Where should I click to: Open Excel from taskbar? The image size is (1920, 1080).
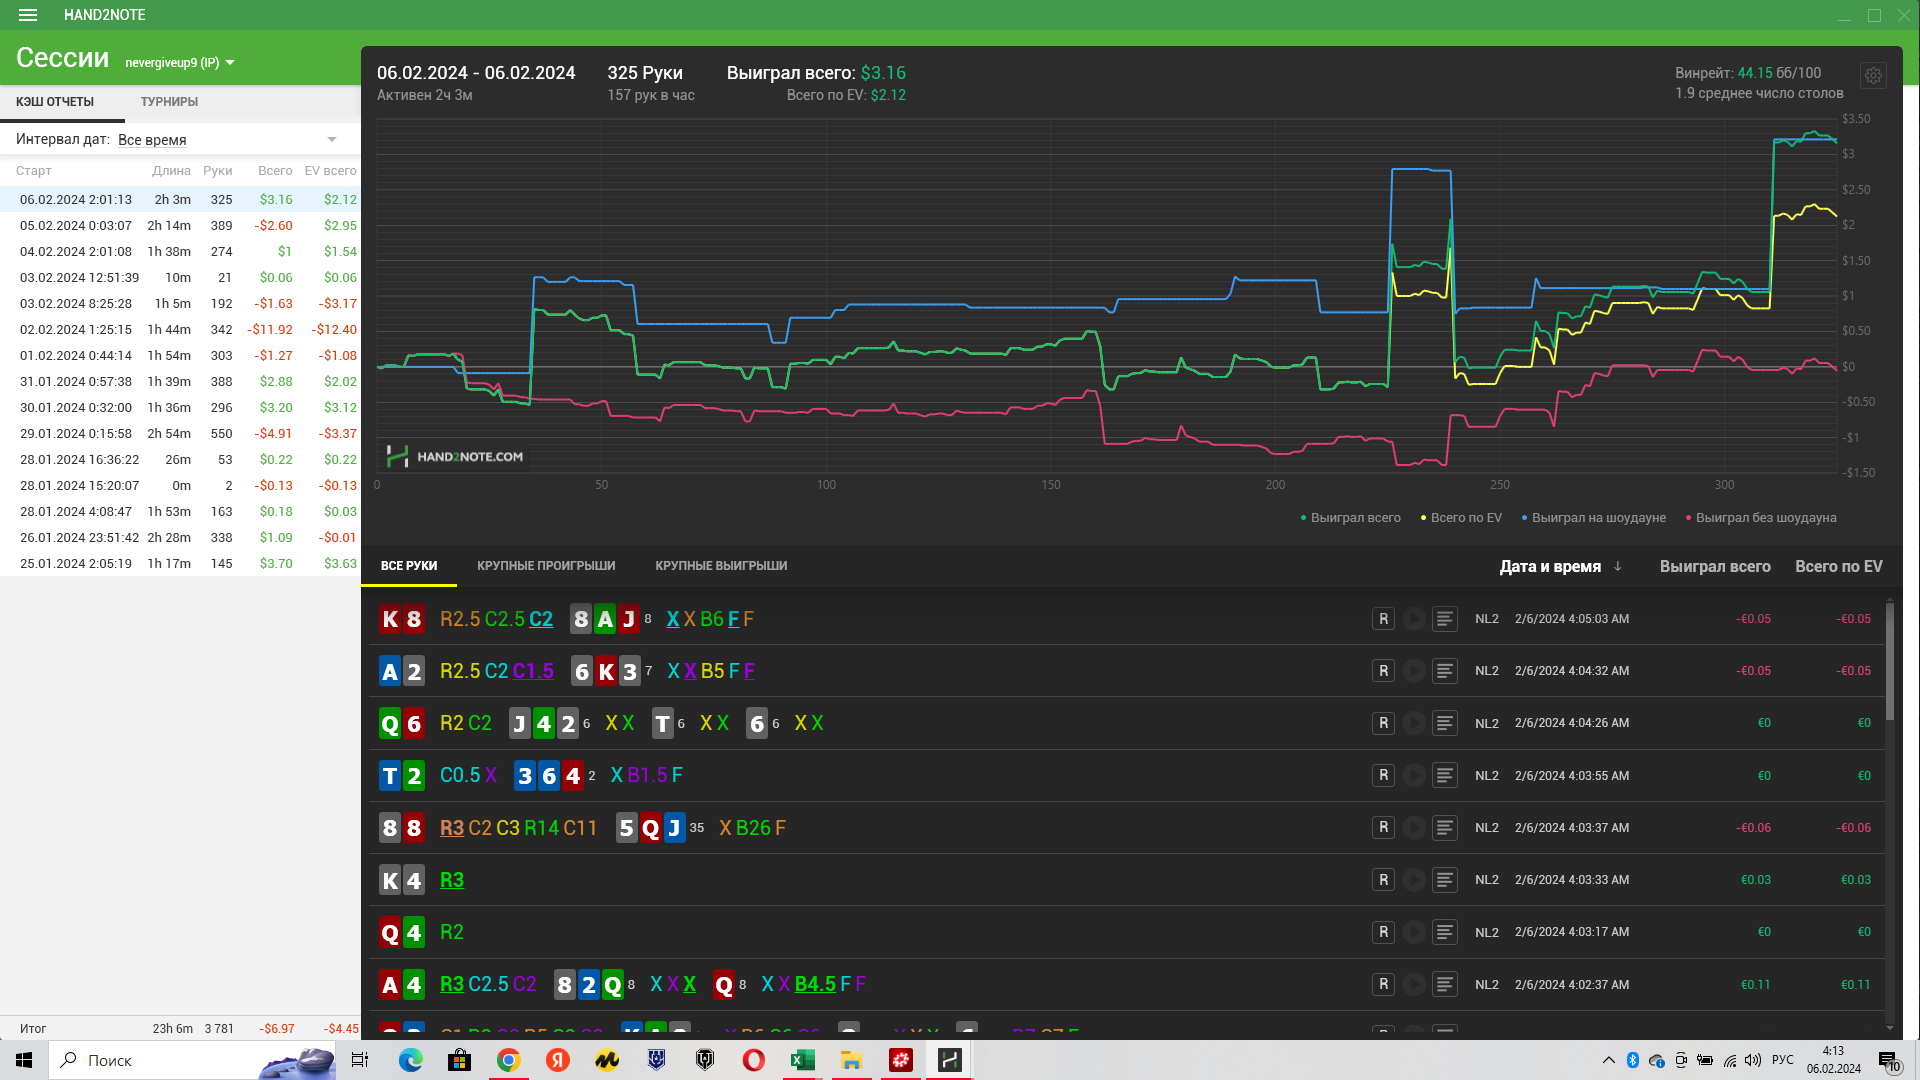click(803, 1060)
